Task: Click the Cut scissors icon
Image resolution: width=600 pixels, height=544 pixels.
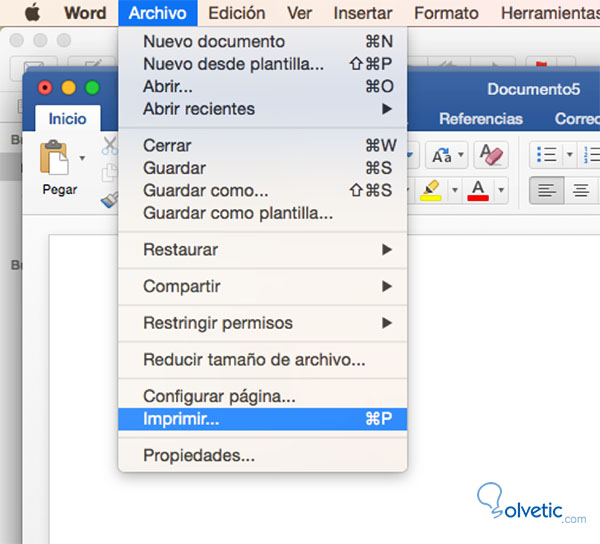Action: tap(110, 146)
